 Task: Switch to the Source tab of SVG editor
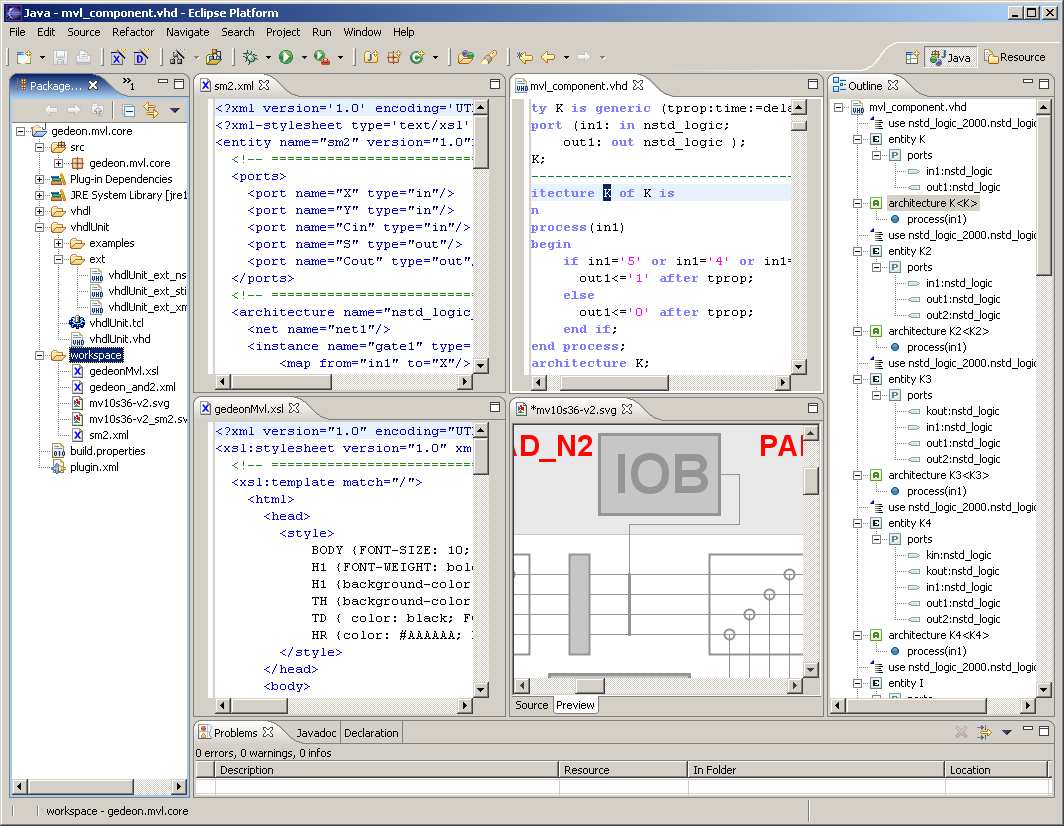tap(531, 705)
